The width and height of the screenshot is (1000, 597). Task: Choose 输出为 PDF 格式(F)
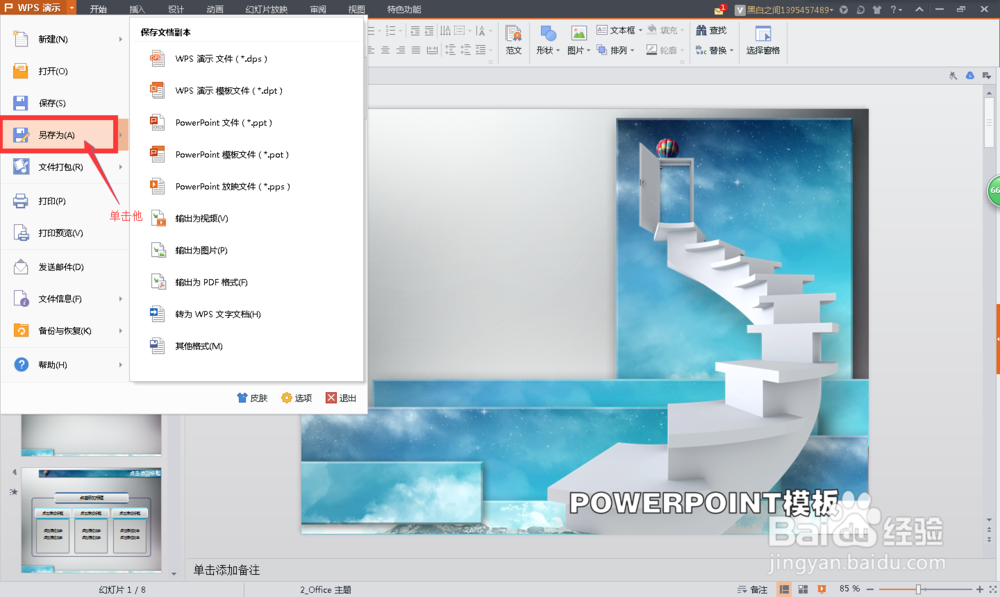246,282
